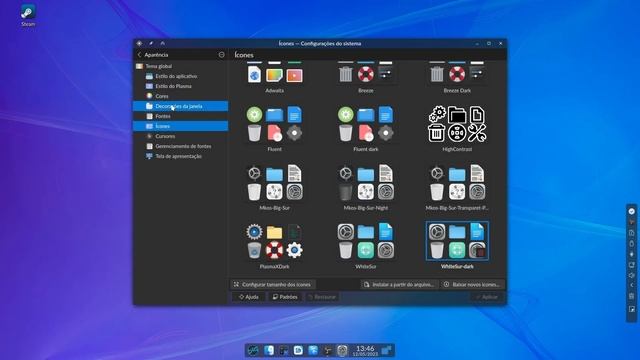Expand hidden tray icons with the chevron

632,285
